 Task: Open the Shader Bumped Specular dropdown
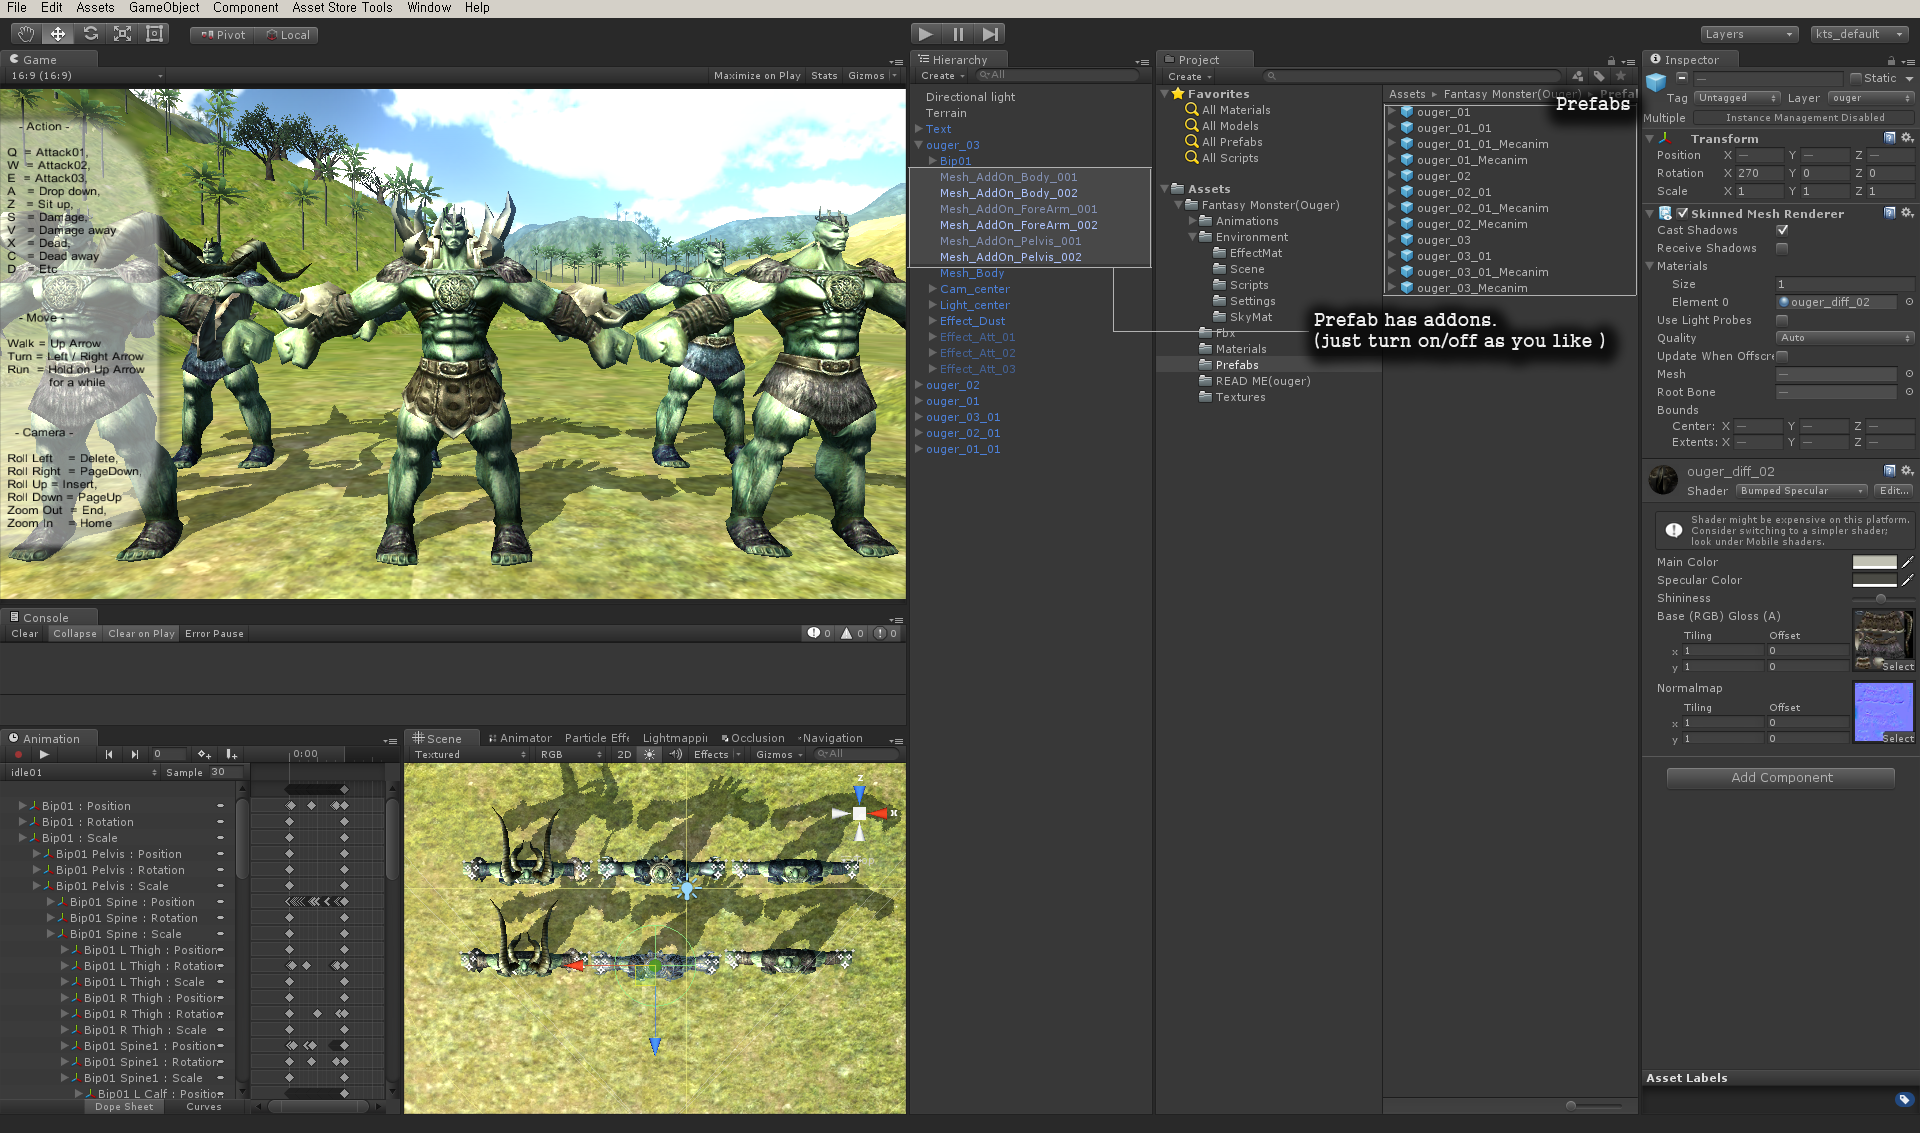pyautogui.click(x=1801, y=491)
